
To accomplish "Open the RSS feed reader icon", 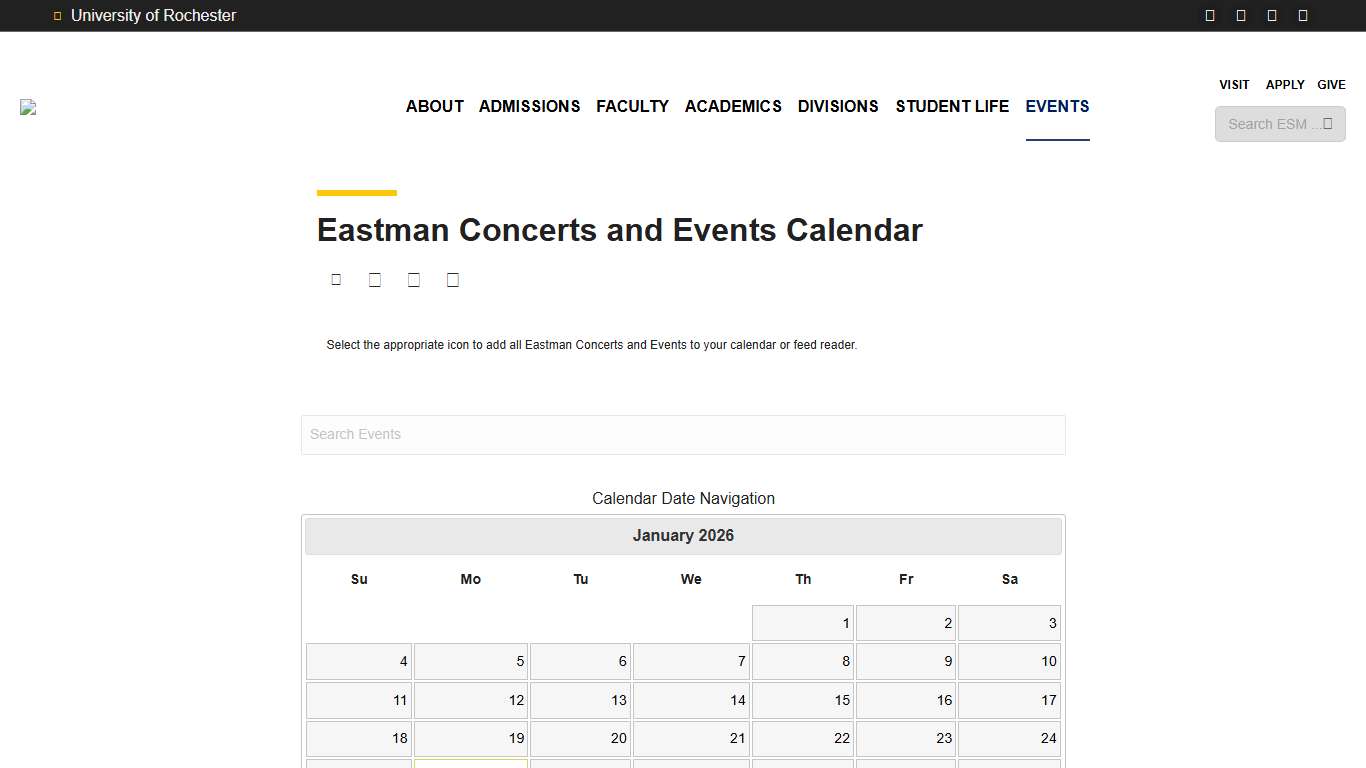I will [453, 279].
